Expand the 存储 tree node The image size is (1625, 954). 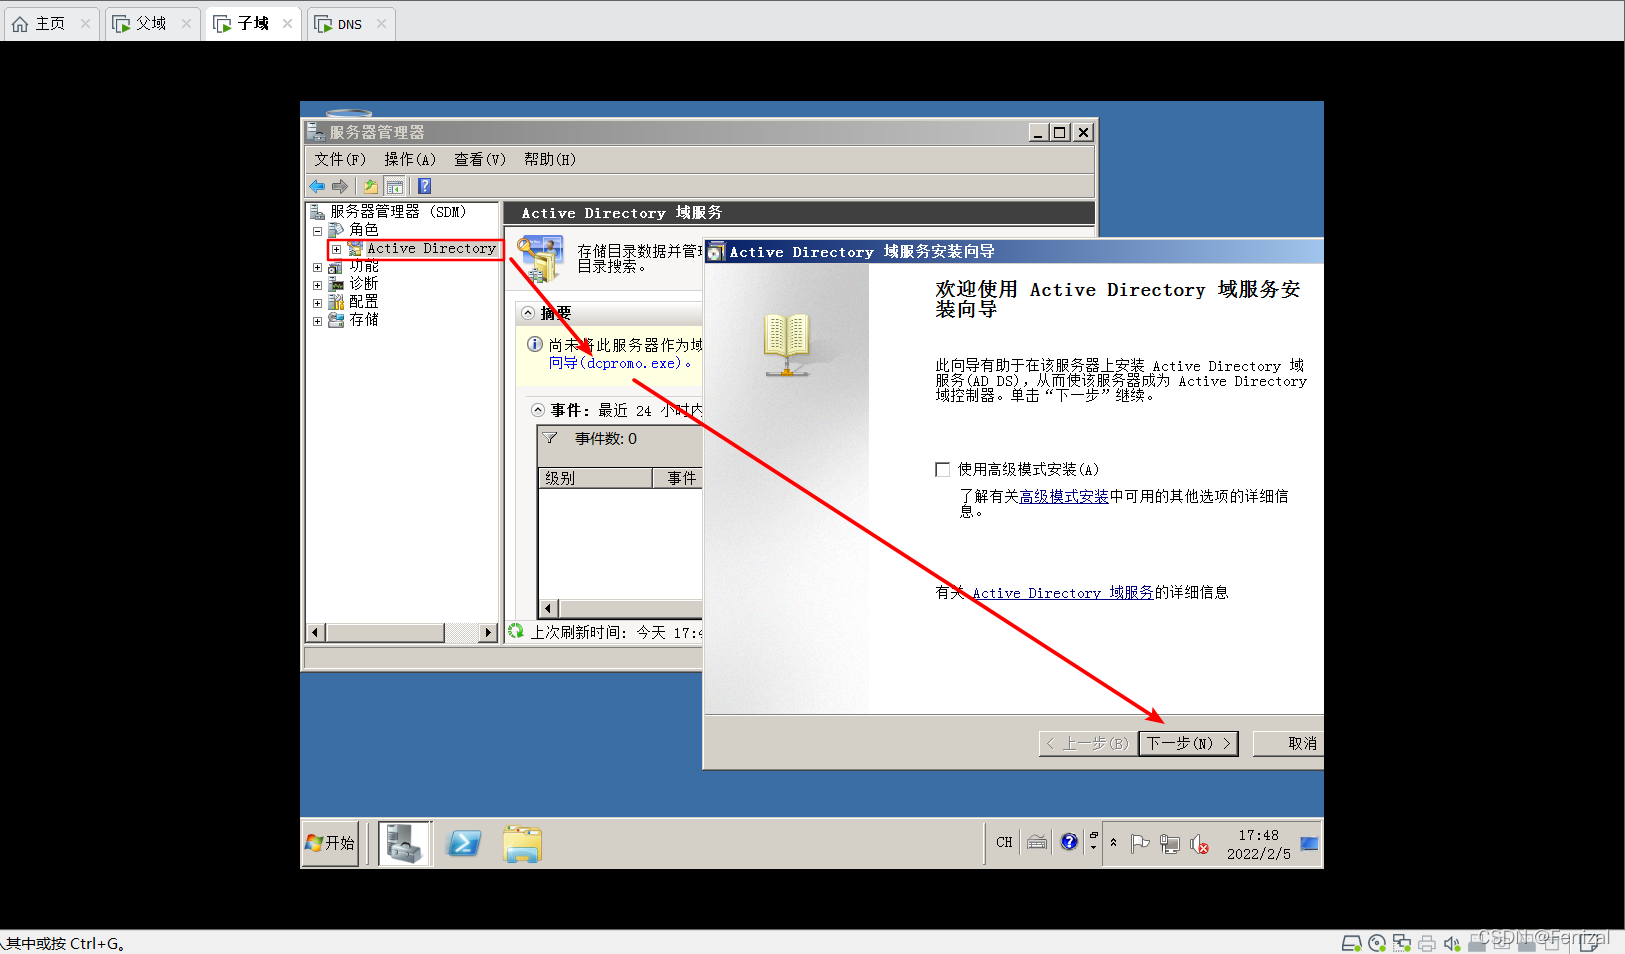tap(318, 321)
